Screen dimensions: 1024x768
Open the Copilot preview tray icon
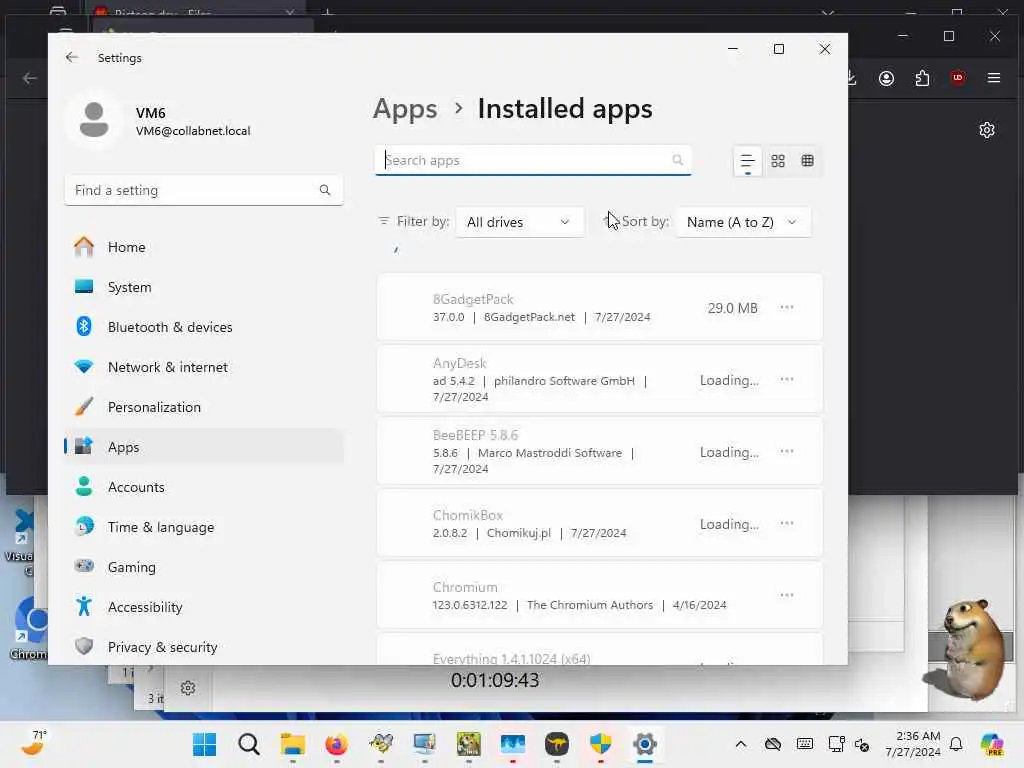tap(992, 744)
